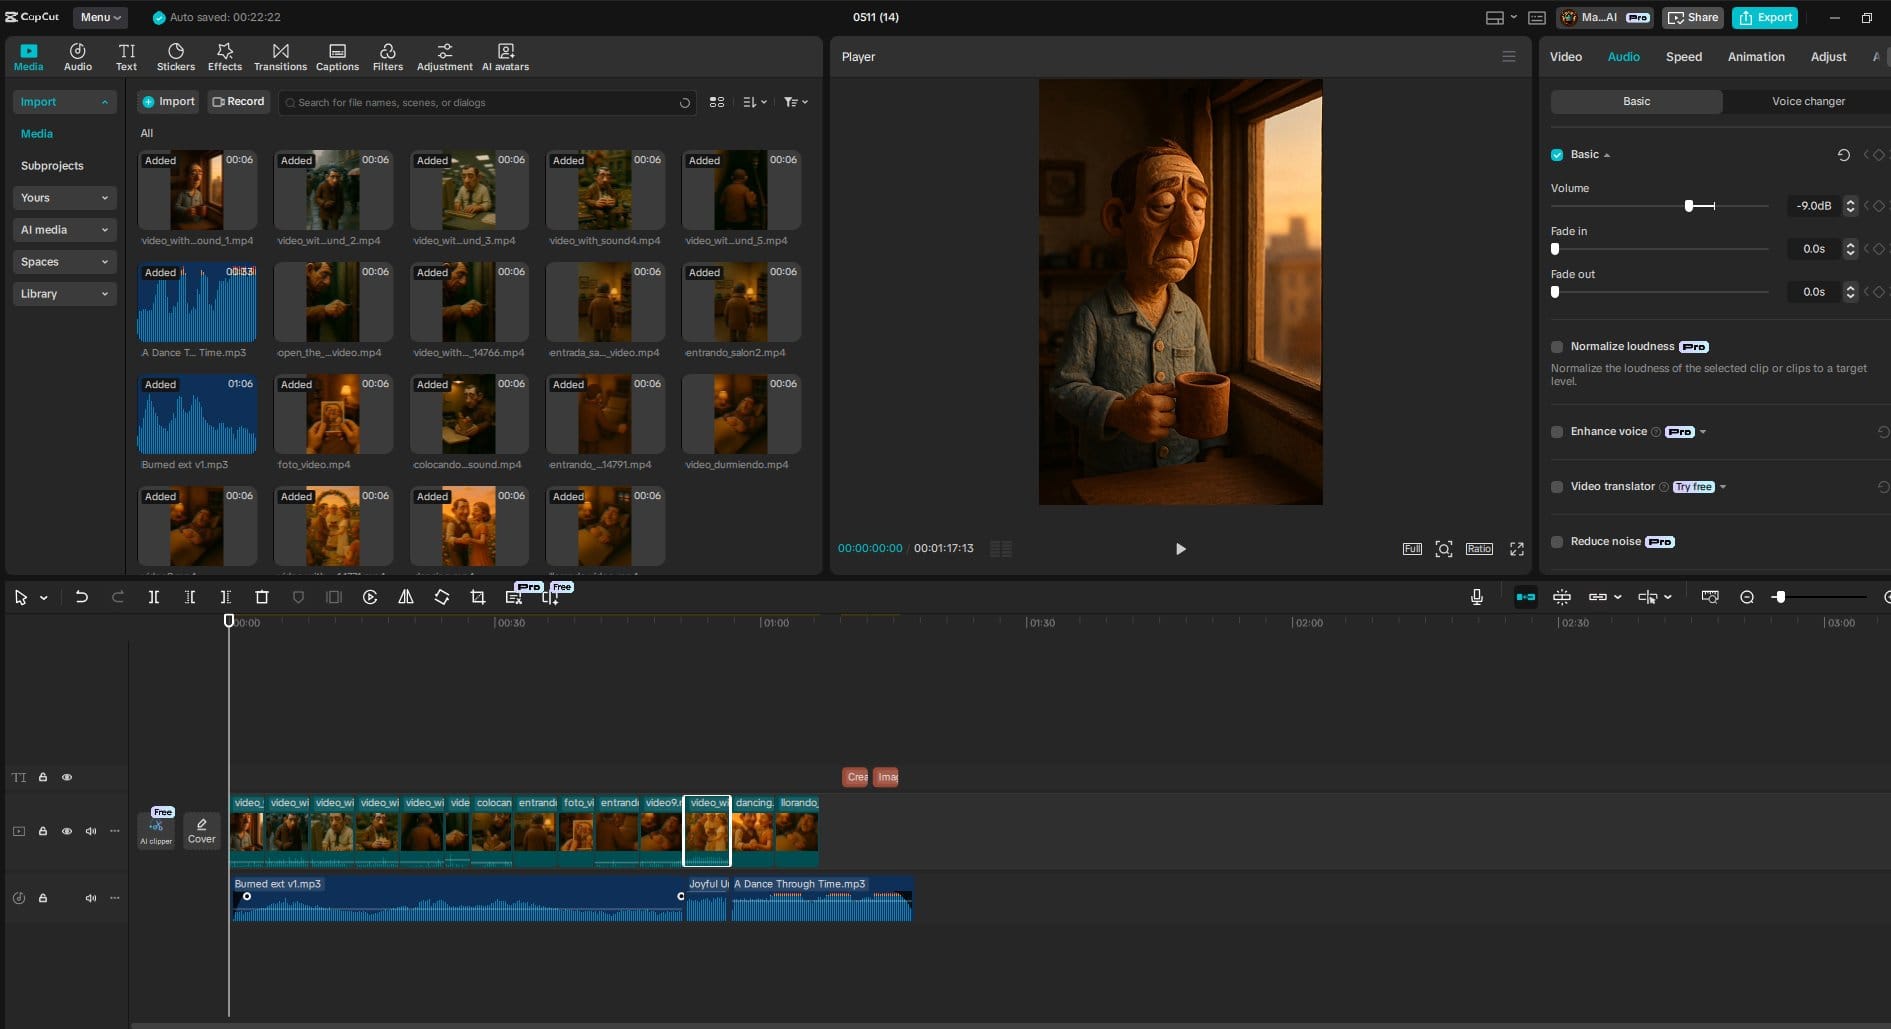Viewport: 1891px width, 1029px height.
Task: Switch to the Voice changer tab
Action: tap(1808, 101)
